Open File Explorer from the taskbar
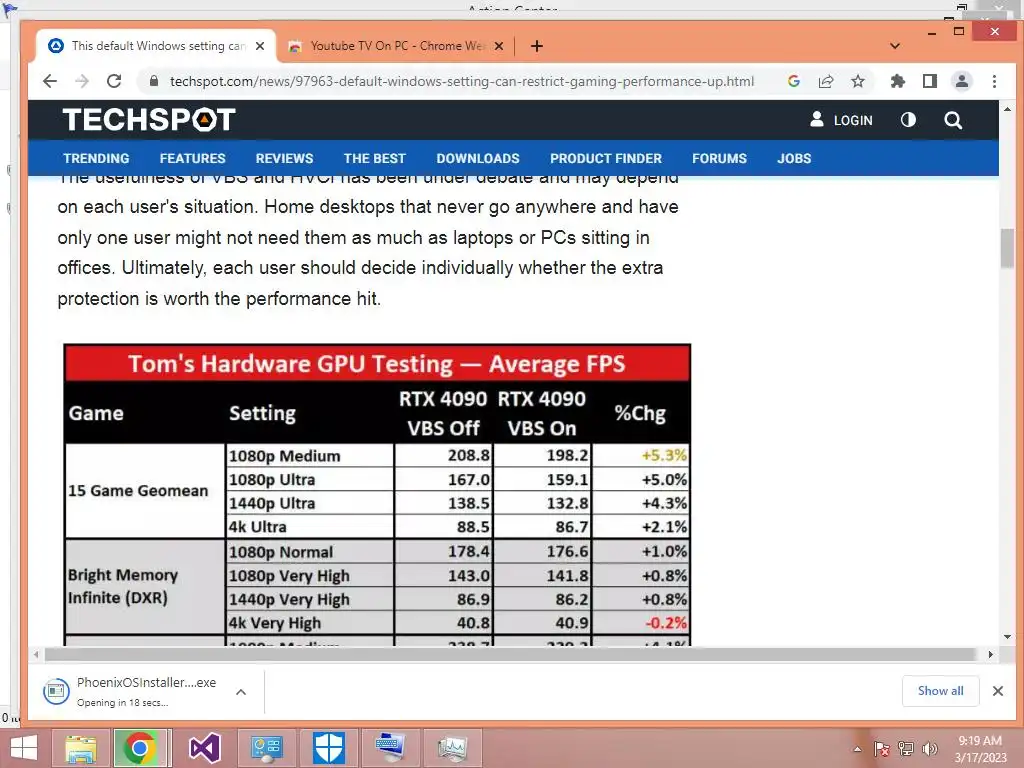 (81, 748)
